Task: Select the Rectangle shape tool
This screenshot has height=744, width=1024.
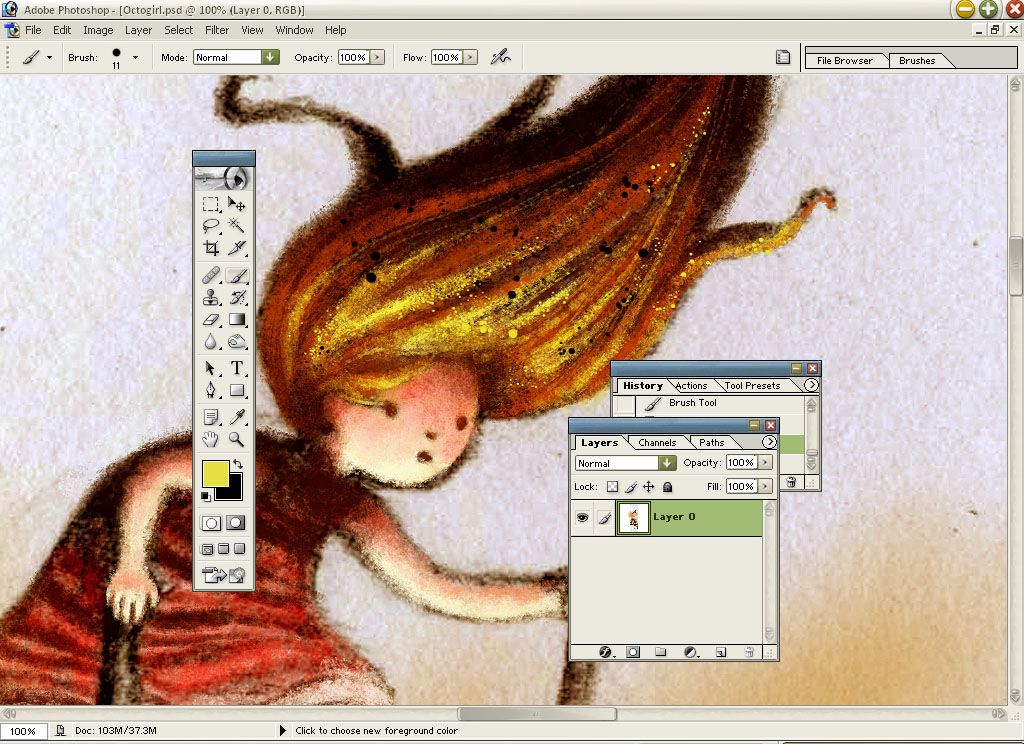Action: coord(236,390)
